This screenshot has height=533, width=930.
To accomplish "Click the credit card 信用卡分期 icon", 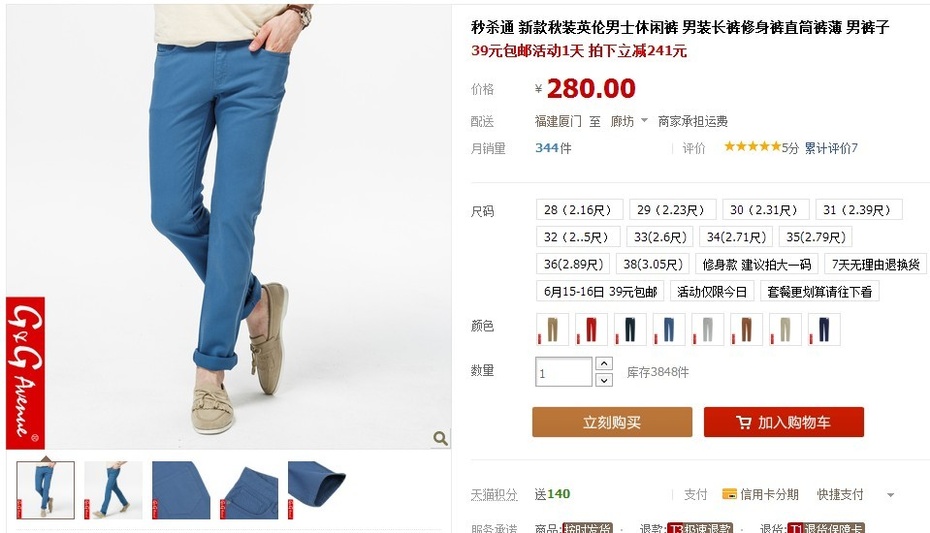I will [x=729, y=494].
